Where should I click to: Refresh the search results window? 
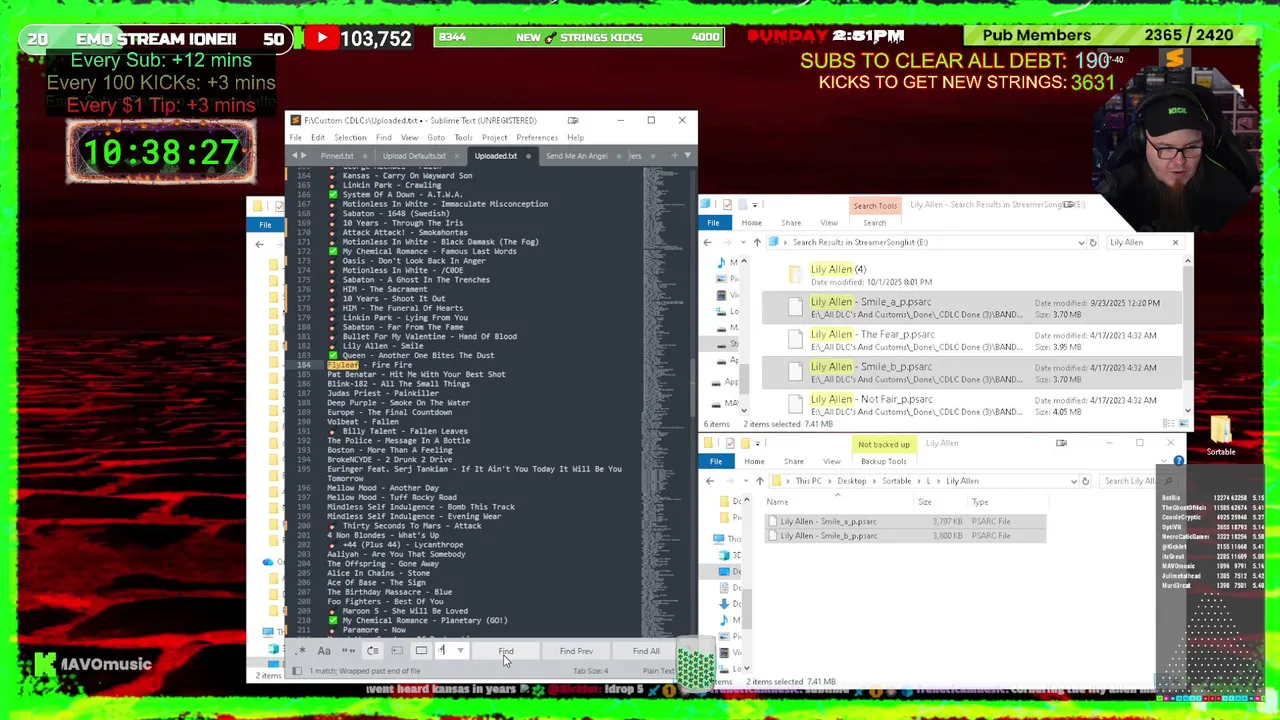pyautogui.click(x=1093, y=242)
